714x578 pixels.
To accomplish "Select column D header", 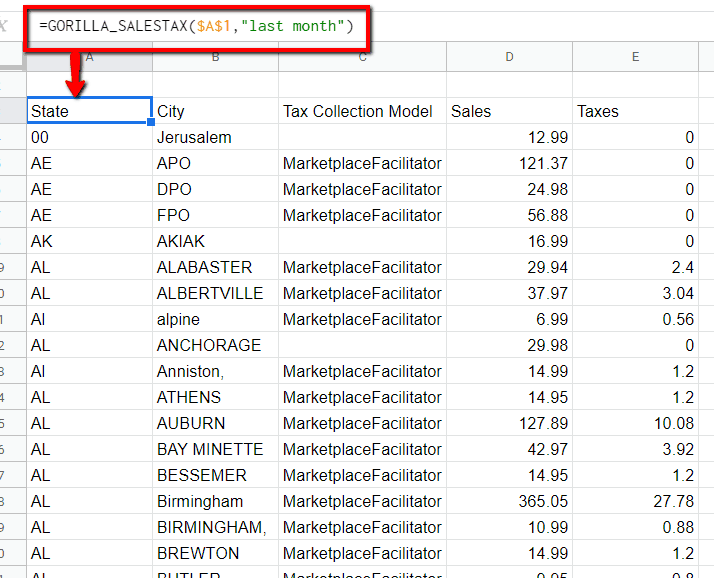I will 509,58.
